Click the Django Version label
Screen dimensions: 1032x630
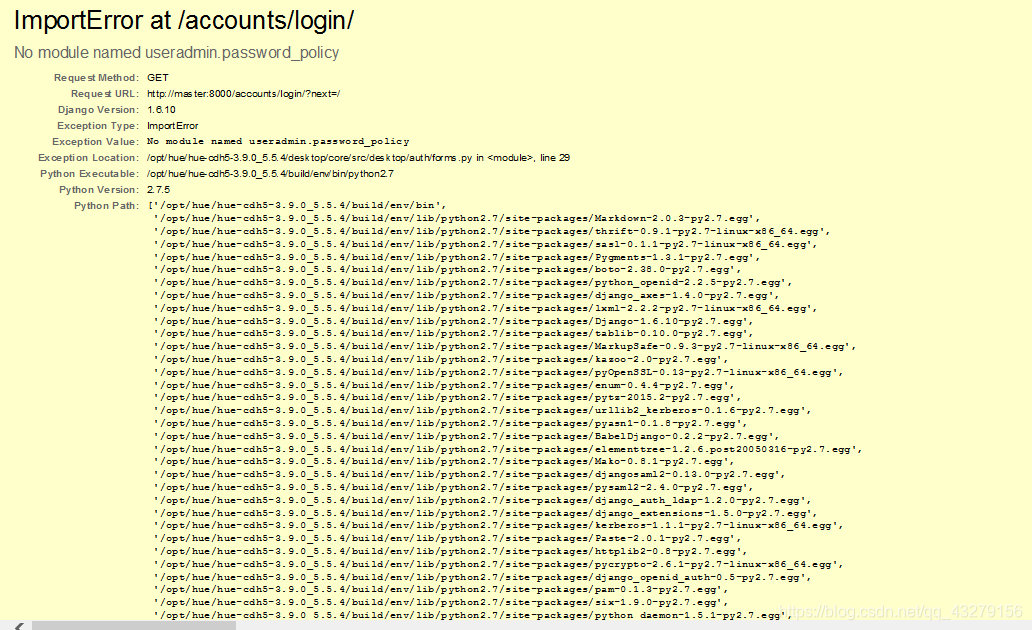point(98,109)
